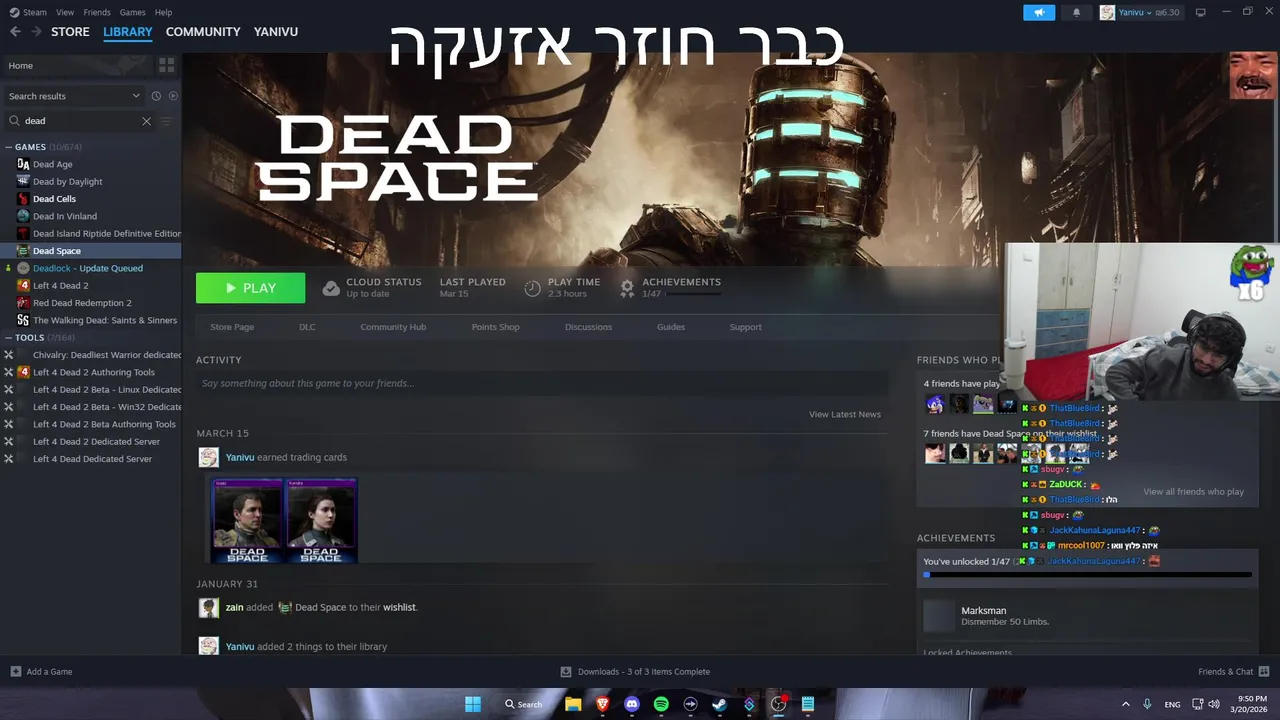Go to the STORE tab
This screenshot has width=1280, height=720.
point(70,32)
